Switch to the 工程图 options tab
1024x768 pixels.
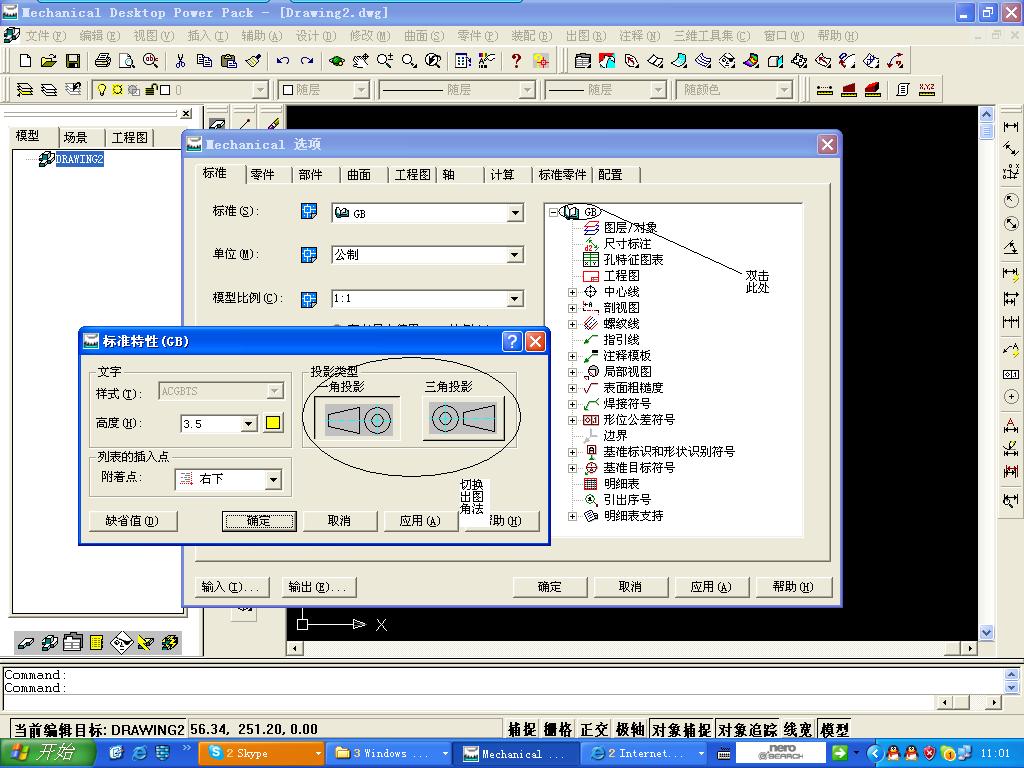click(413, 174)
